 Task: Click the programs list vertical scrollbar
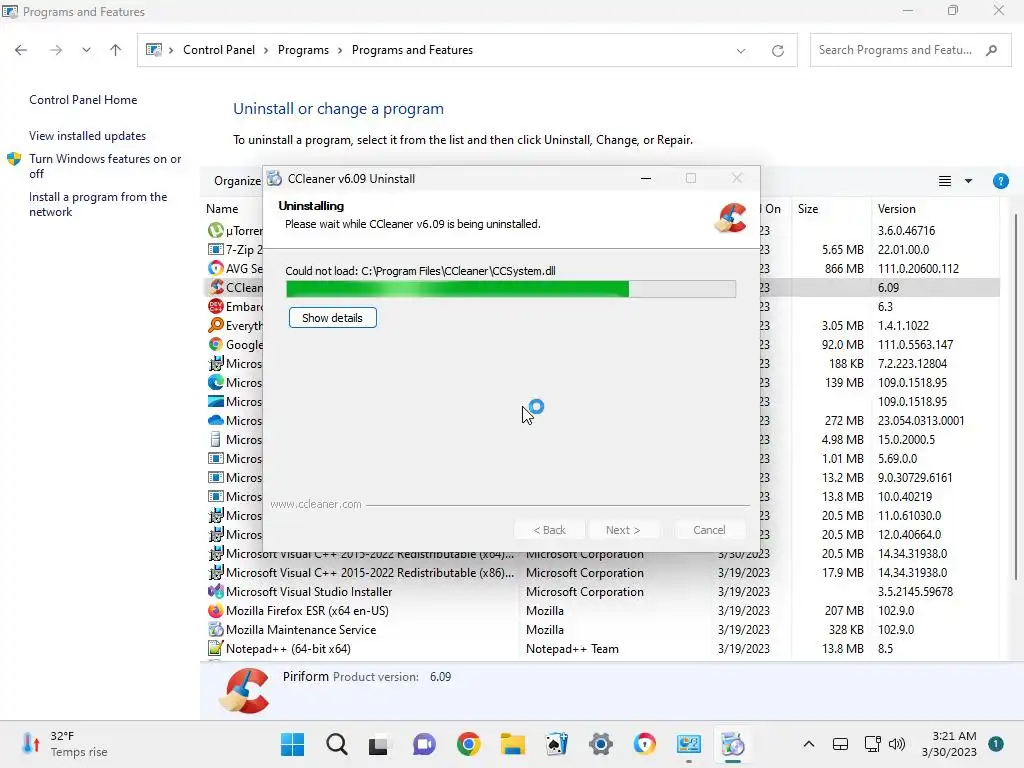pyautogui.click(x=1016, y=396)
